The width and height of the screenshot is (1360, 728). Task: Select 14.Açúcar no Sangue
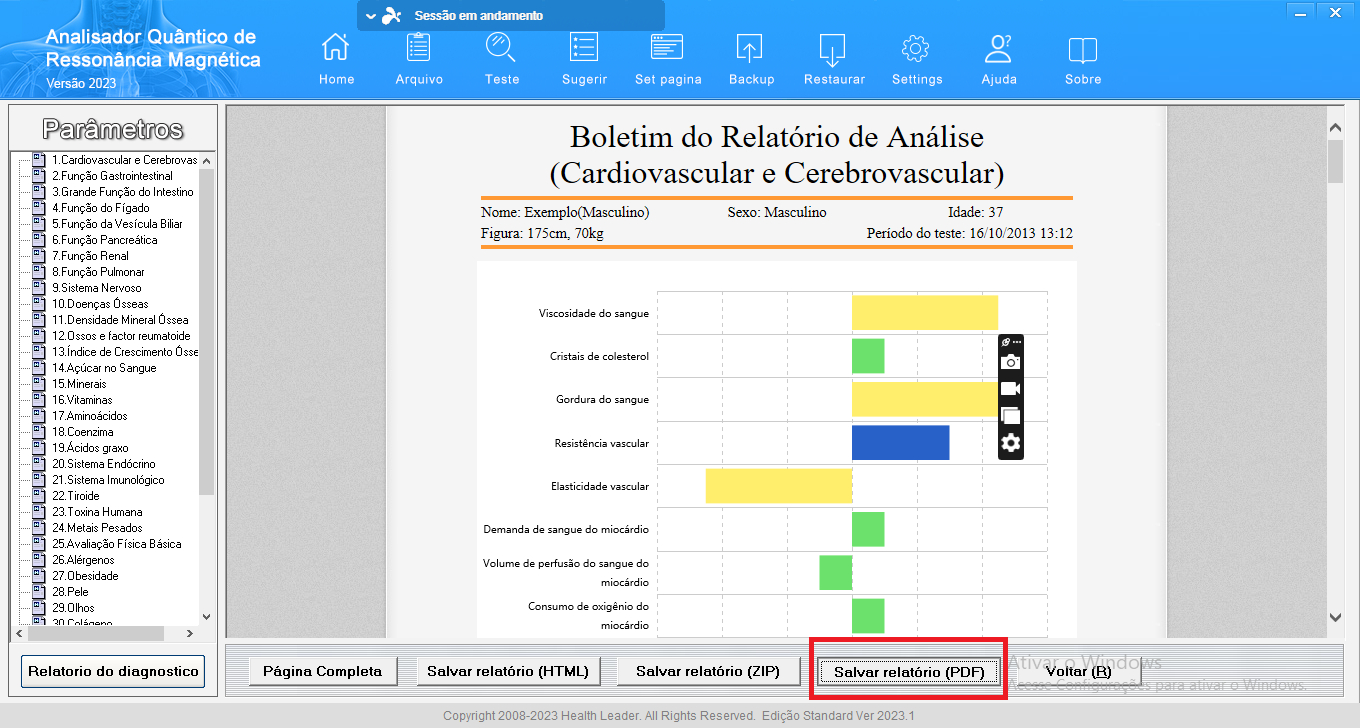pyautogui.click(x=104, y=368)
